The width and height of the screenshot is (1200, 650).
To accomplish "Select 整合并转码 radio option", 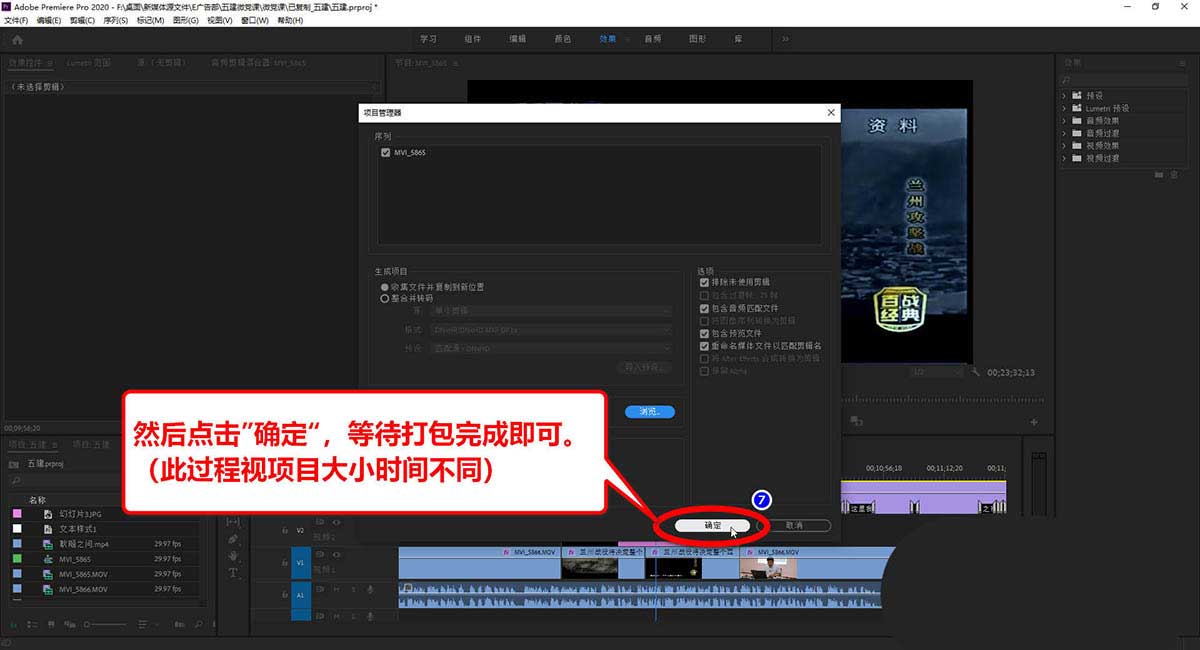I will coord(384,298).
